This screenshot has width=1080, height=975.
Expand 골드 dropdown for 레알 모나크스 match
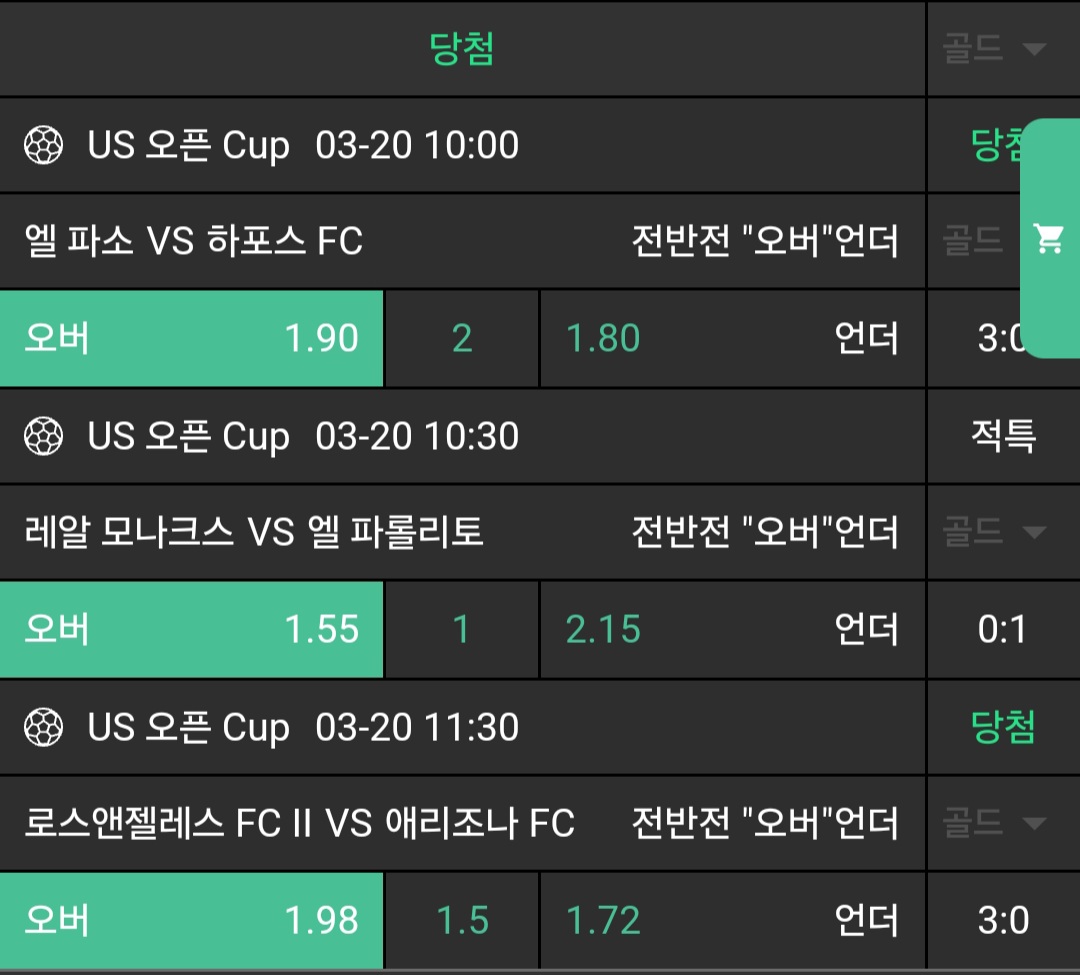click(x=993, y=531)
